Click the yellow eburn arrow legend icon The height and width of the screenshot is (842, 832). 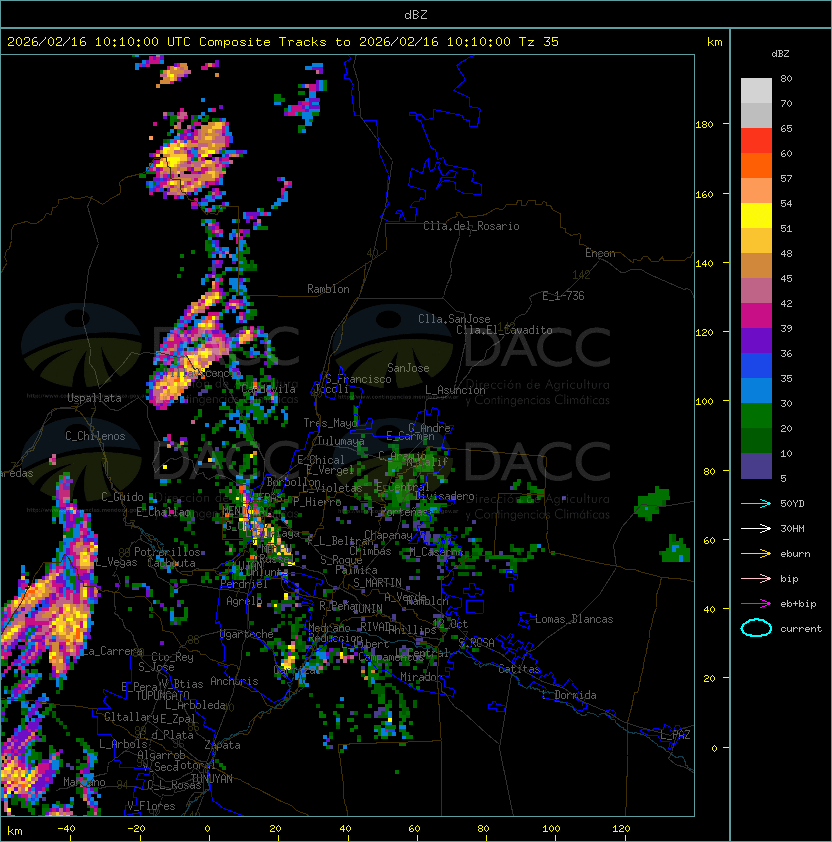pos(756,554)
